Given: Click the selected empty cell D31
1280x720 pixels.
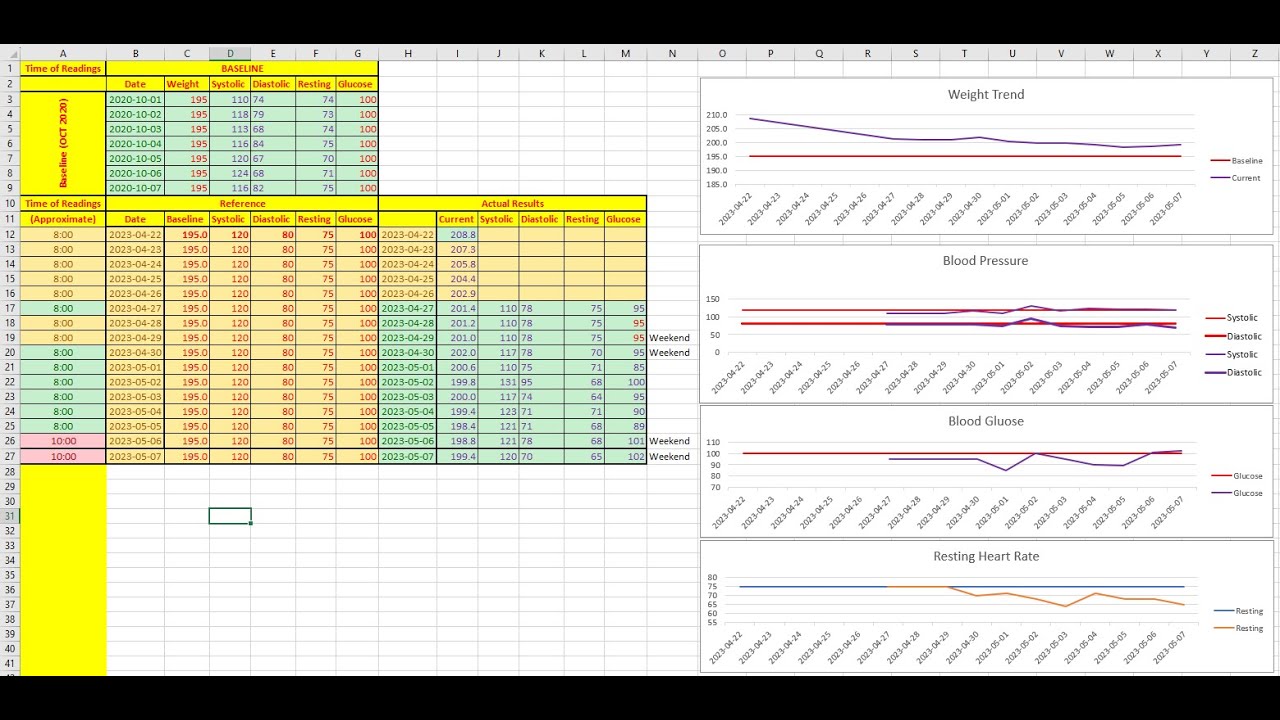Looking at the screenshot, I should [230, 516].
